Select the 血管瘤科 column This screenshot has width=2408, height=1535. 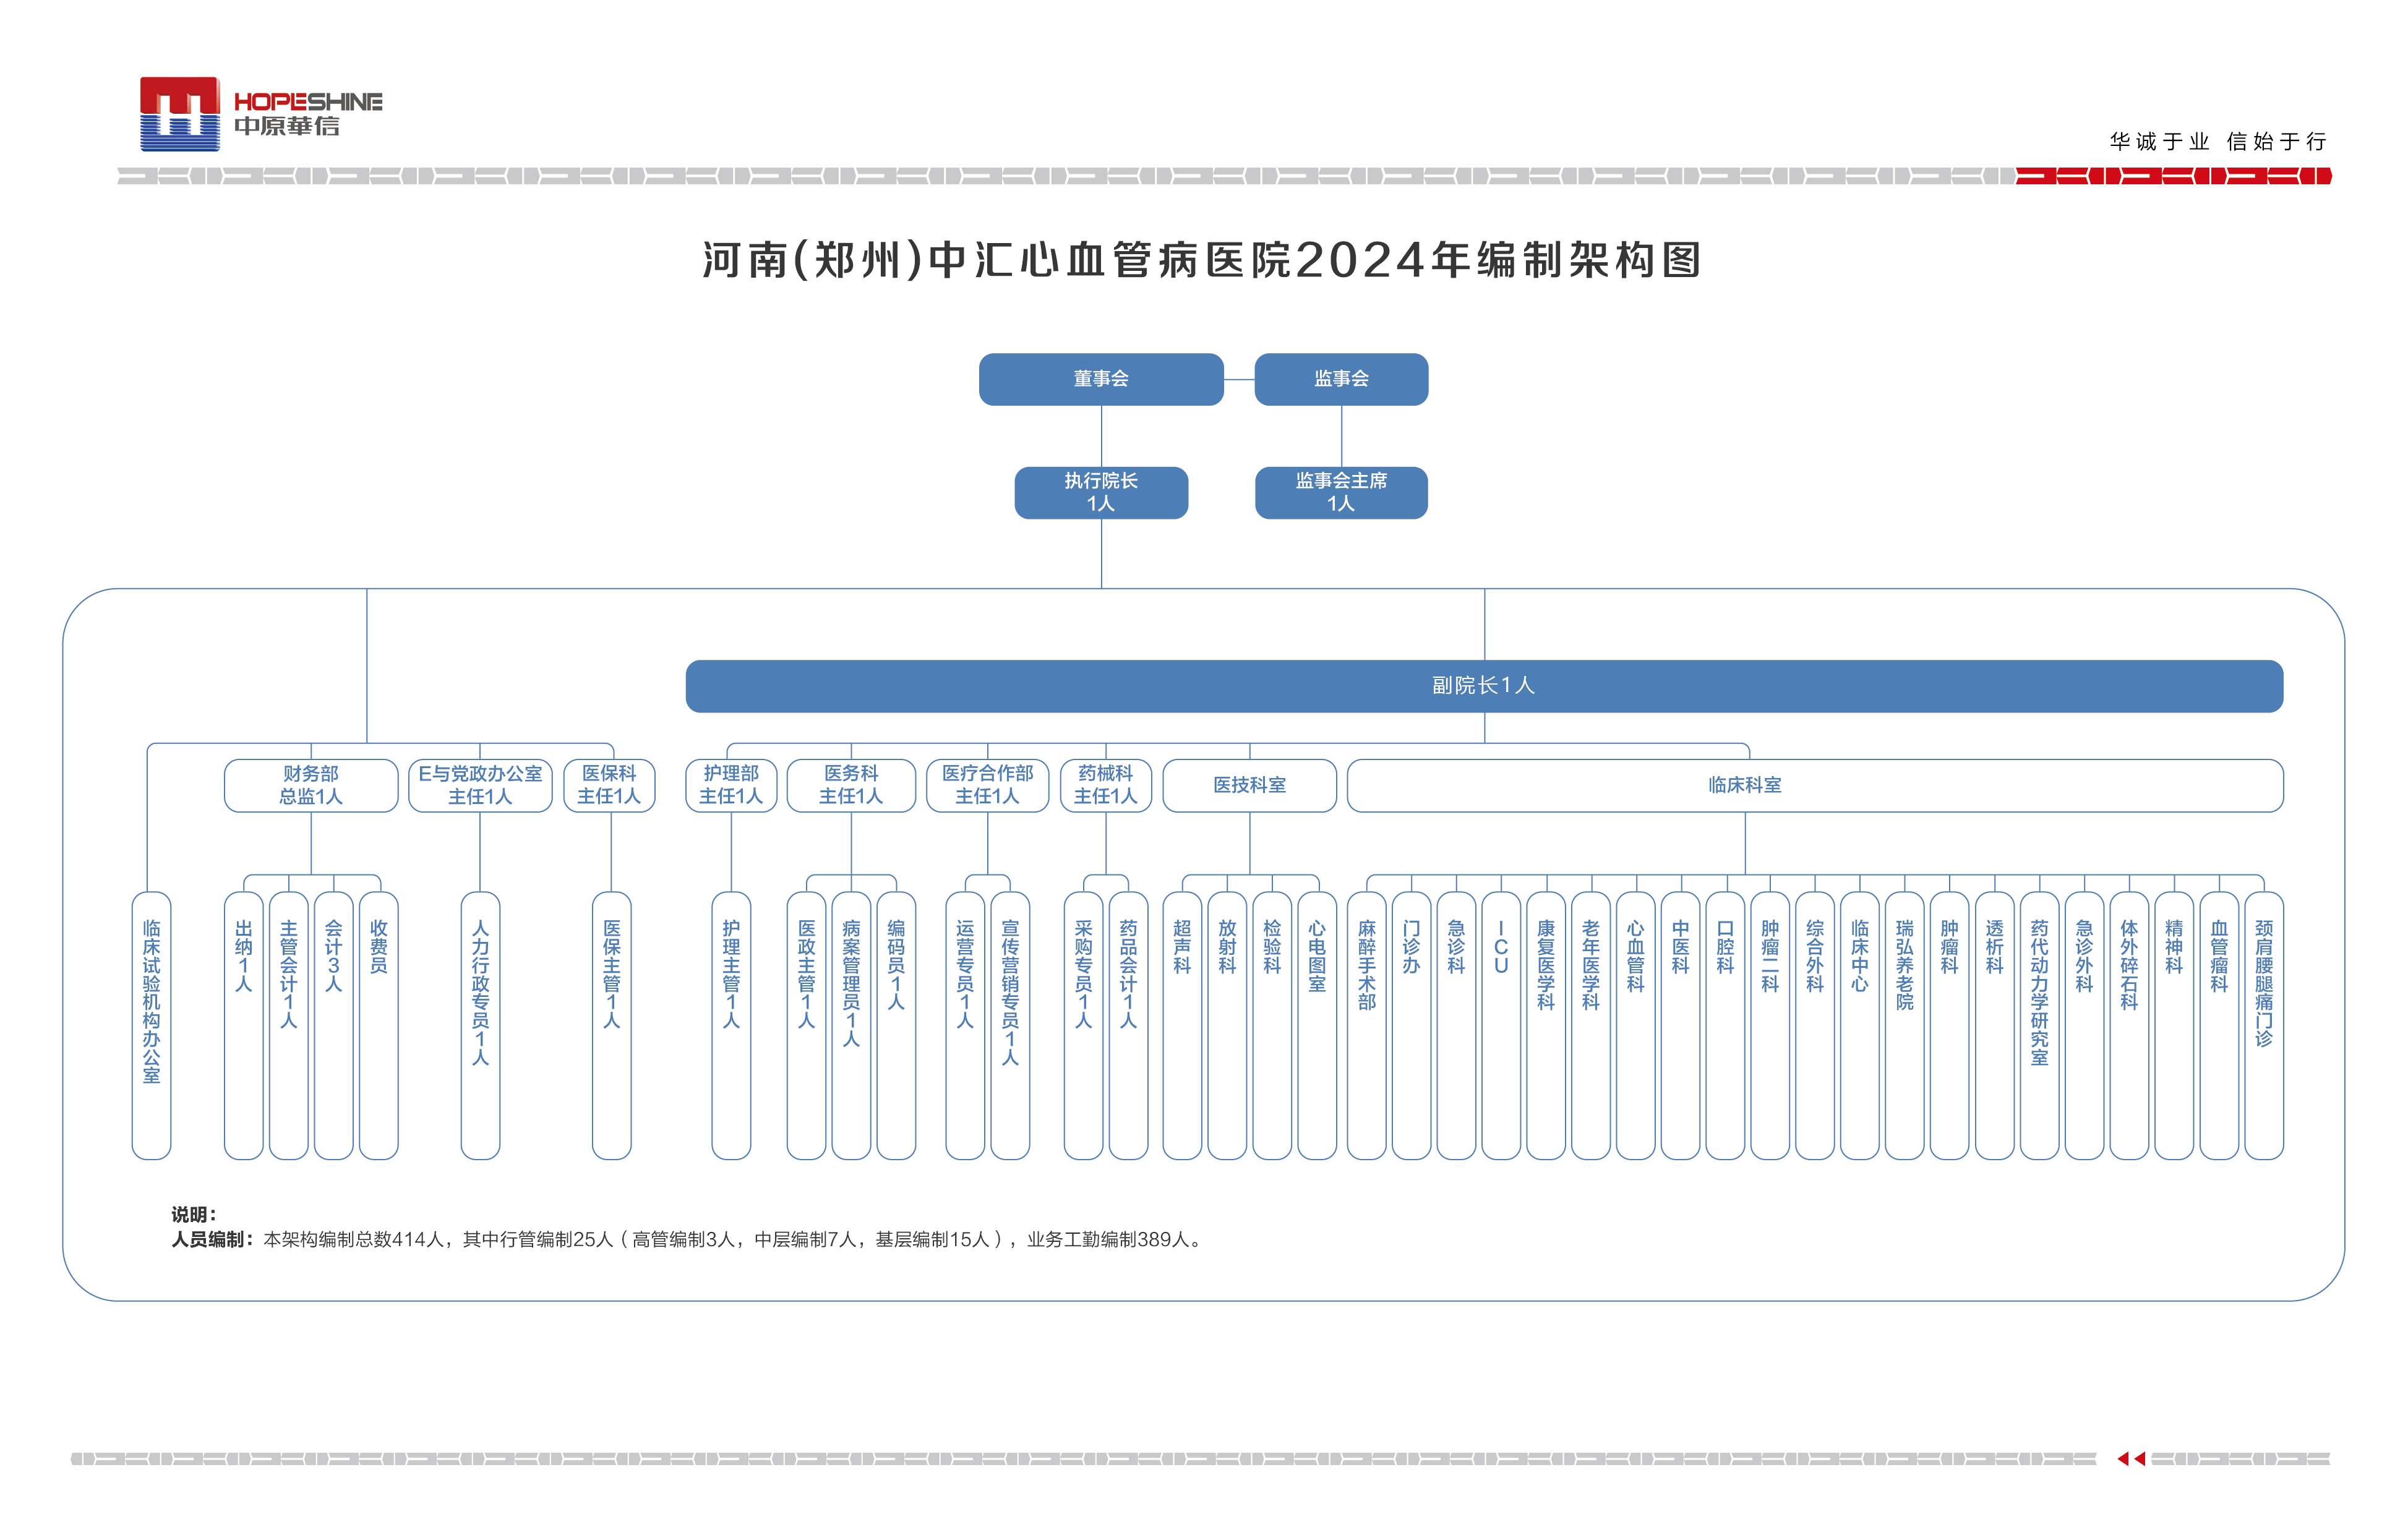pyautogui.click(x=2219, y=1026)
